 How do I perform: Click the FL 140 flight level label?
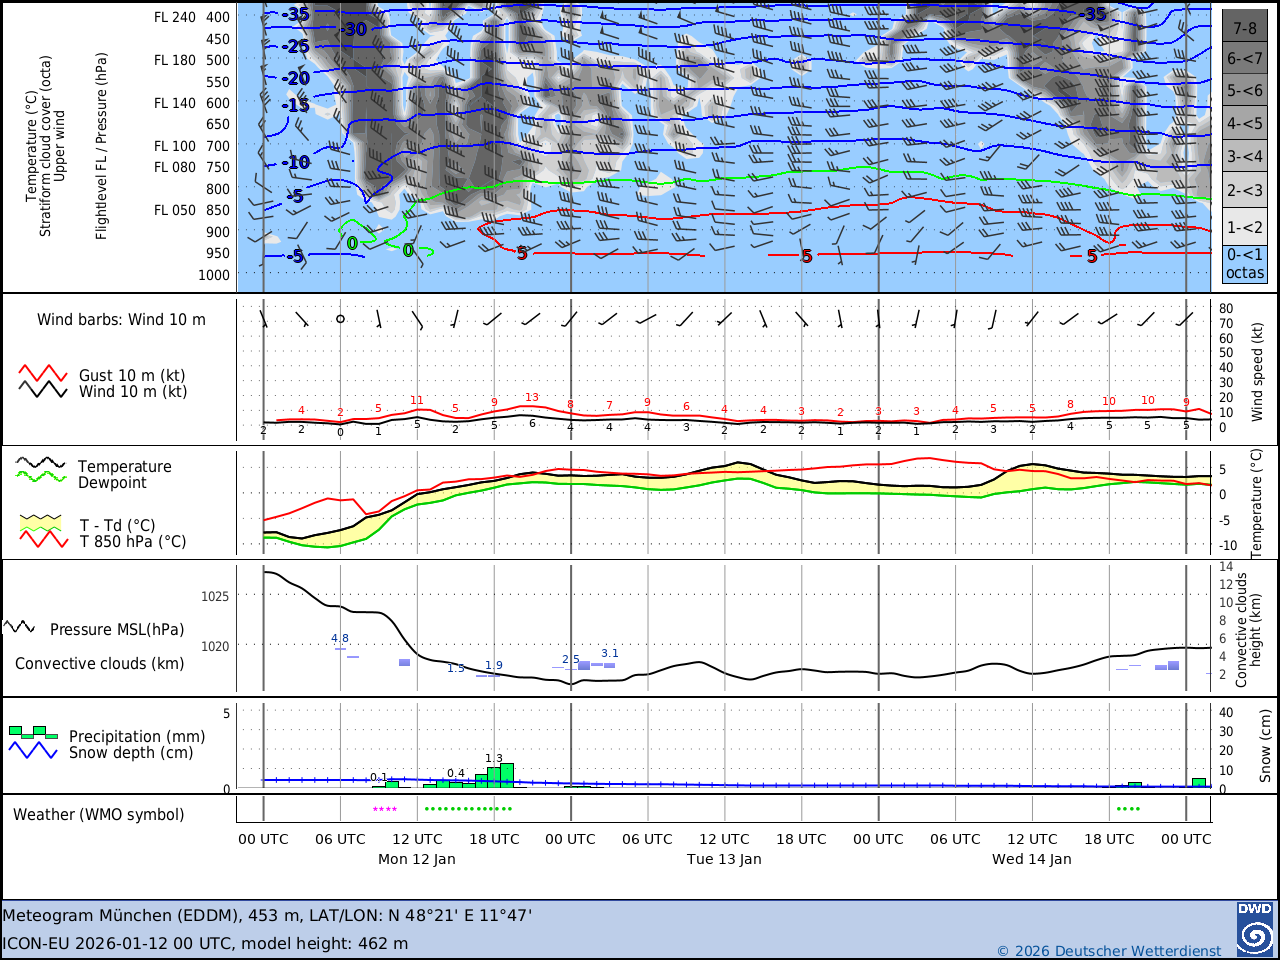point(175,103)
